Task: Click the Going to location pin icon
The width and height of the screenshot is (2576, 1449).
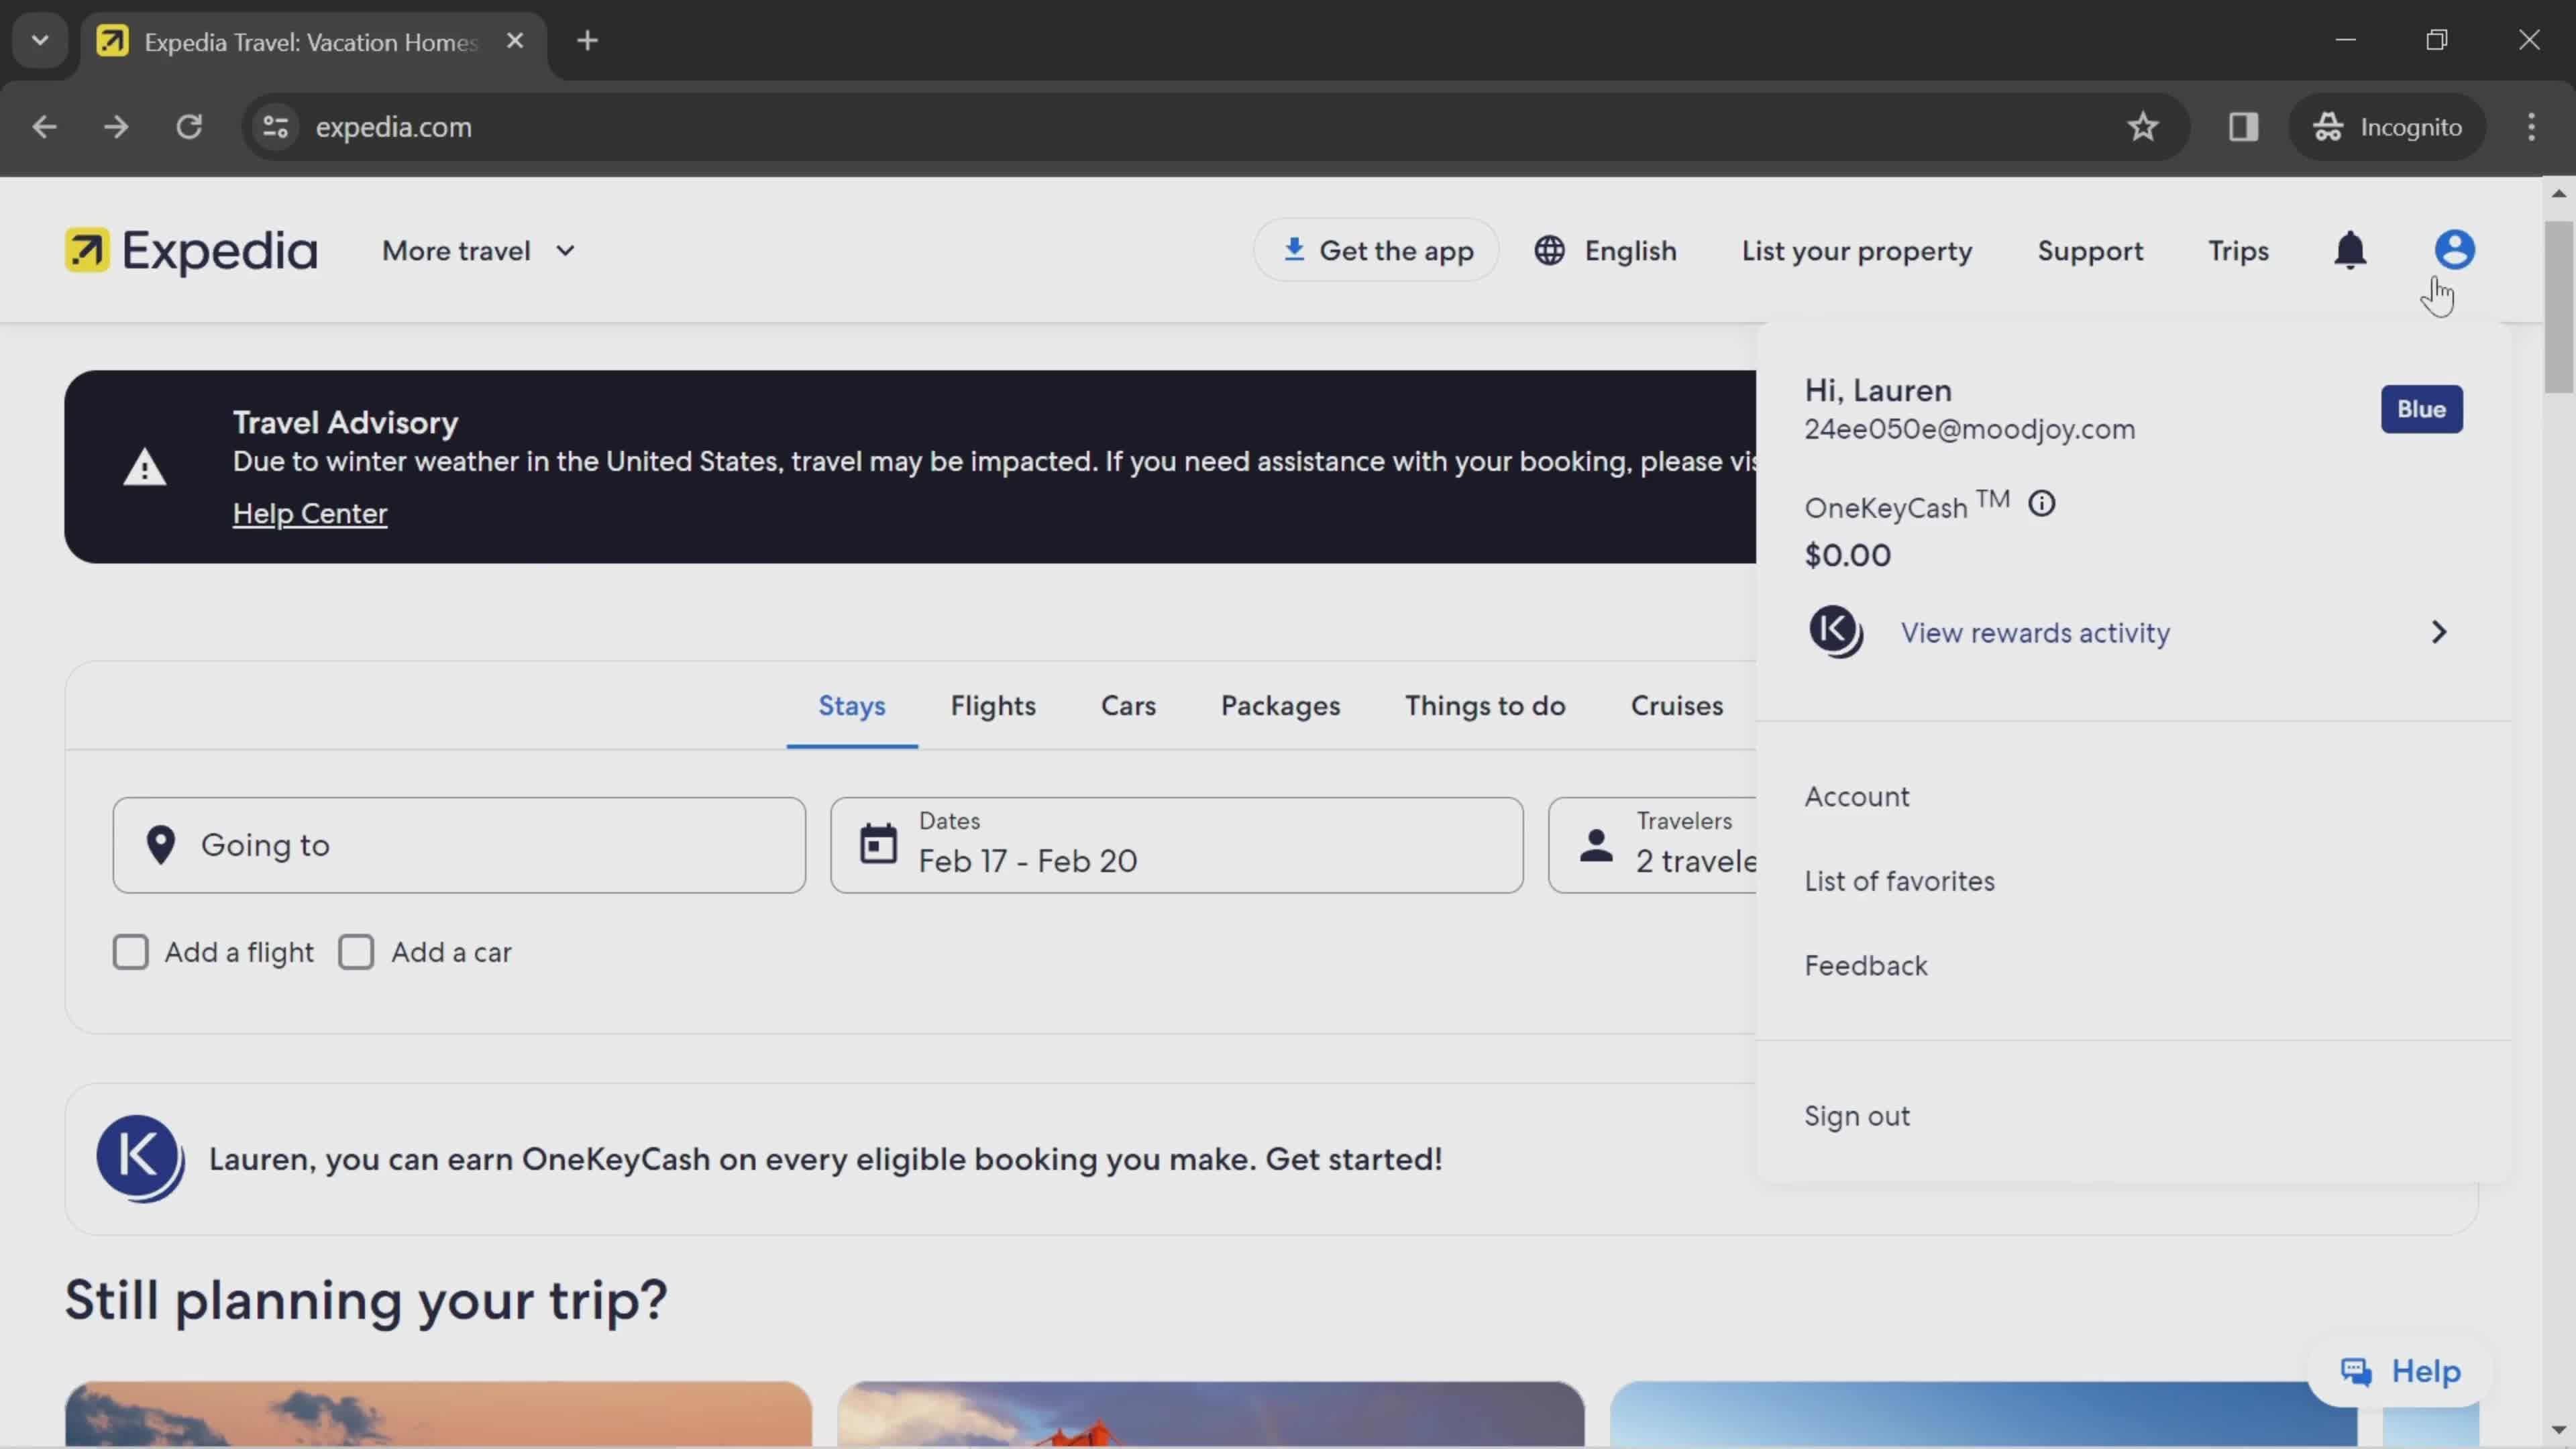Action: point(161,845)
